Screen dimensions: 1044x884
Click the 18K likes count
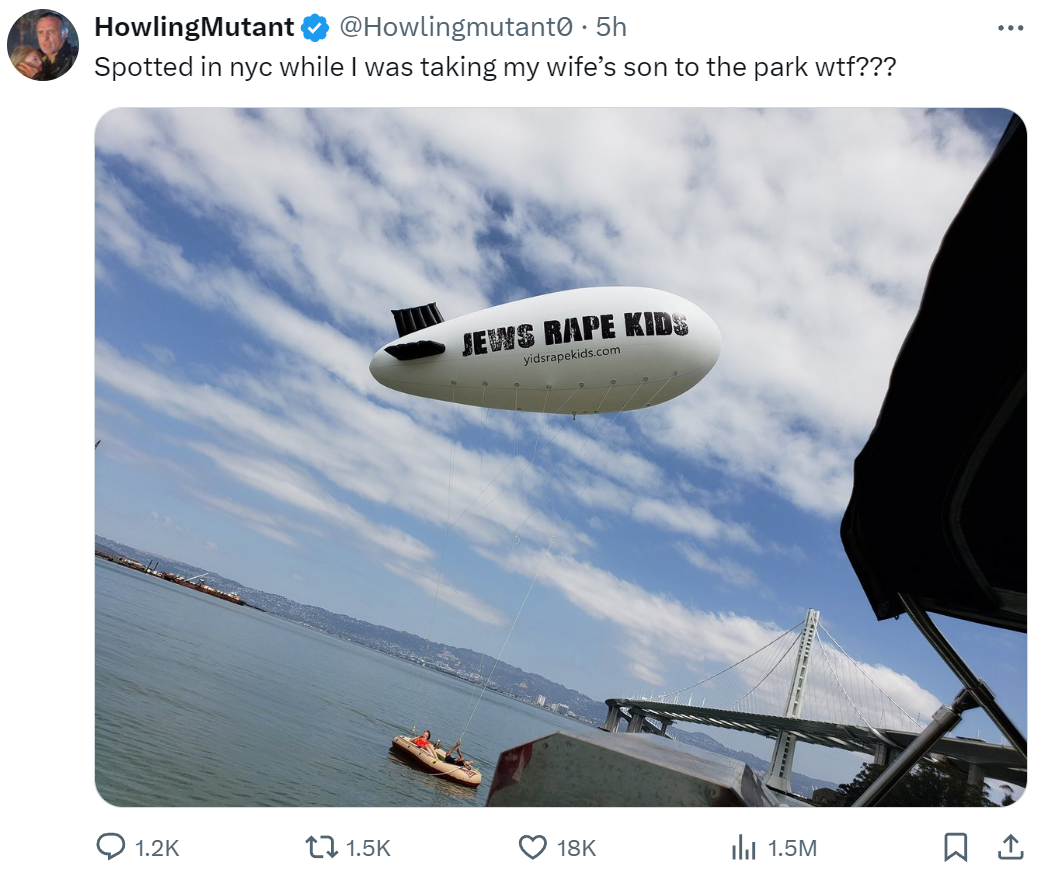577,848
